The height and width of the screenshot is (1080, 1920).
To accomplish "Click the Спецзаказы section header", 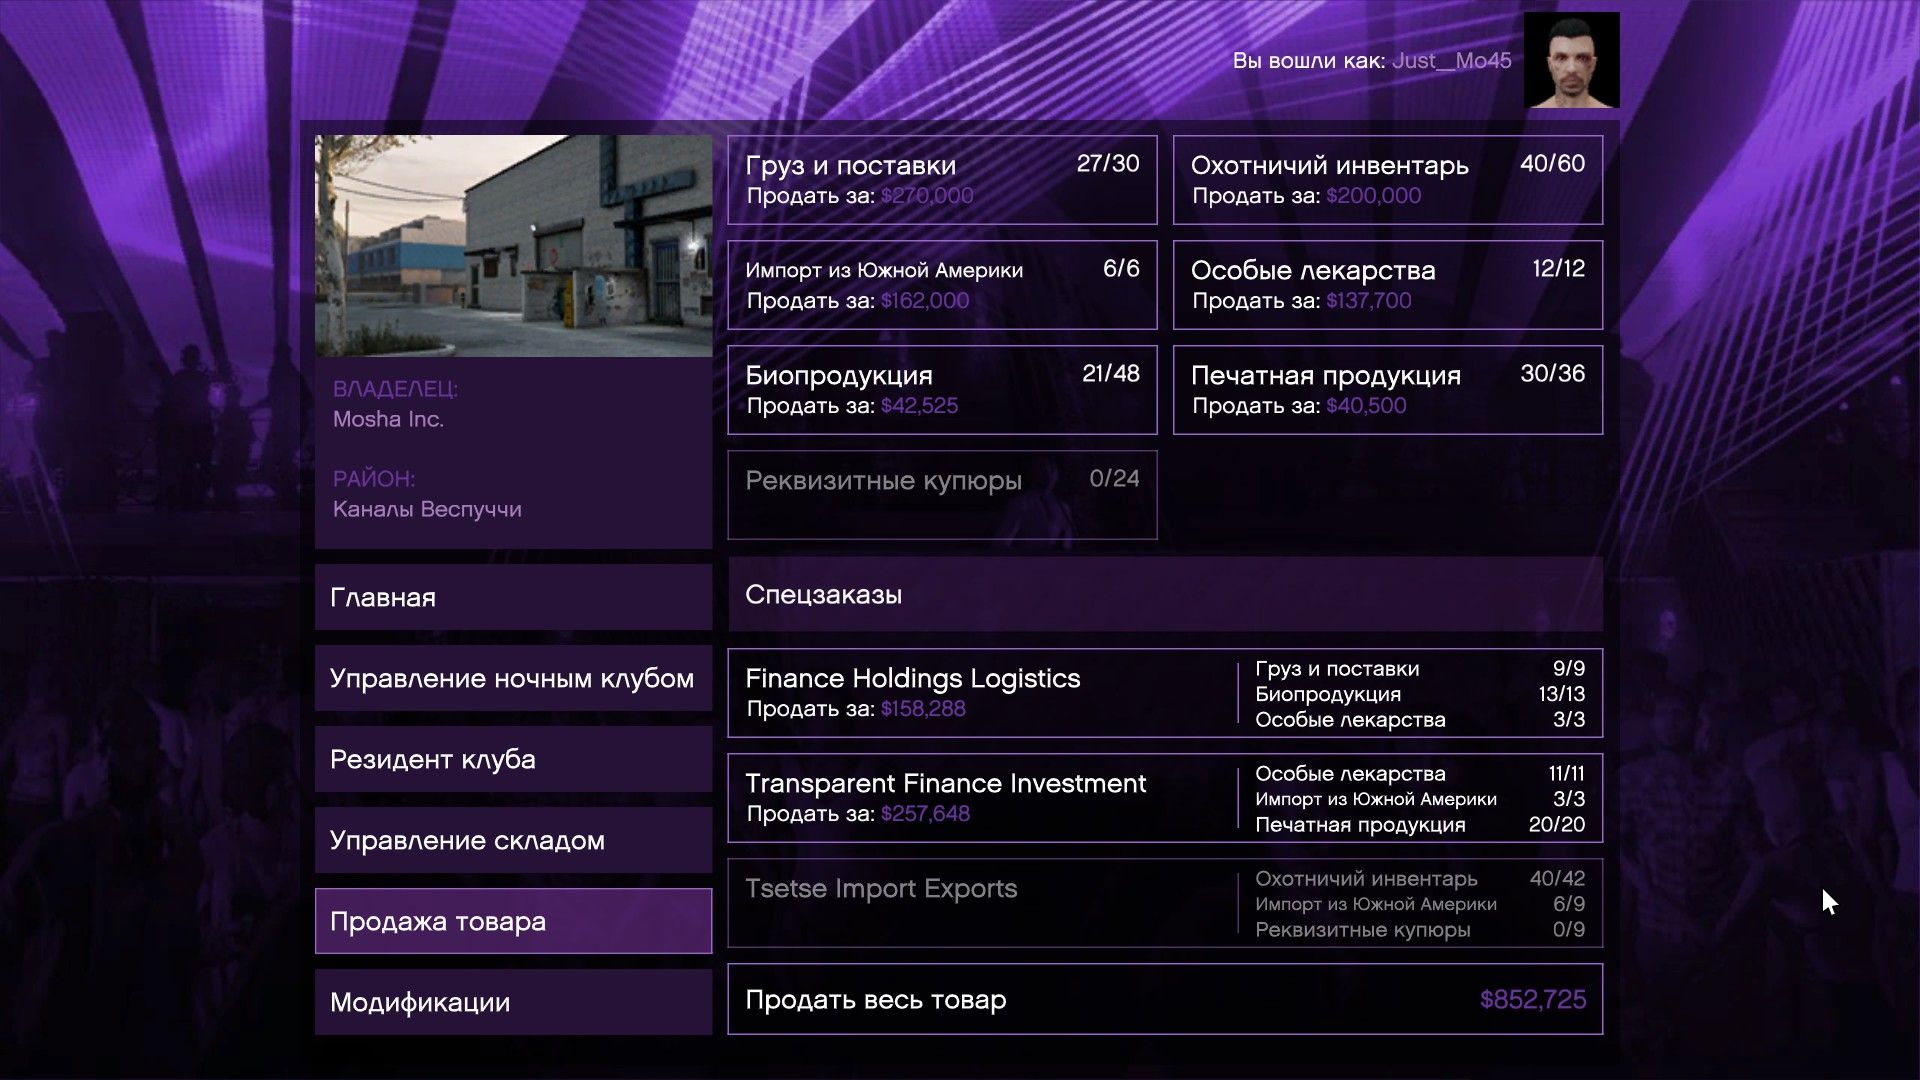I will coord(1165,595).
